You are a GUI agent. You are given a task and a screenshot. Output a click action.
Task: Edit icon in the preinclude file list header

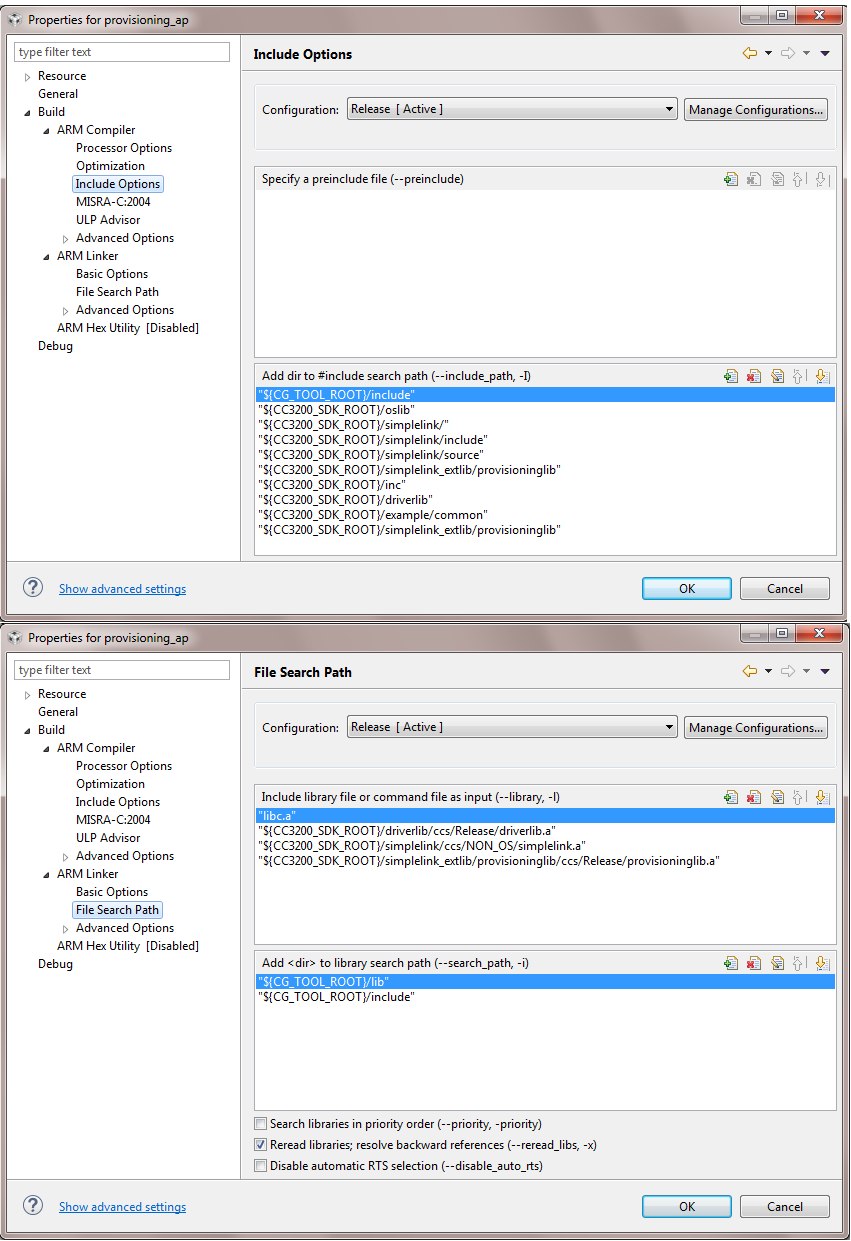click(x=777, y=180)
